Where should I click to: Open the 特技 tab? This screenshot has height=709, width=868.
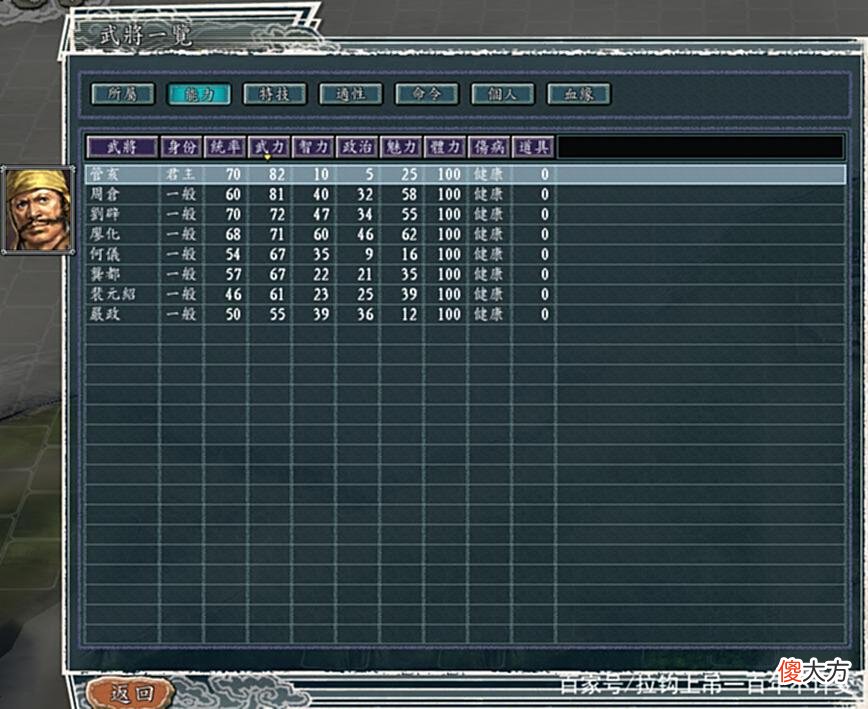(275, 94)
